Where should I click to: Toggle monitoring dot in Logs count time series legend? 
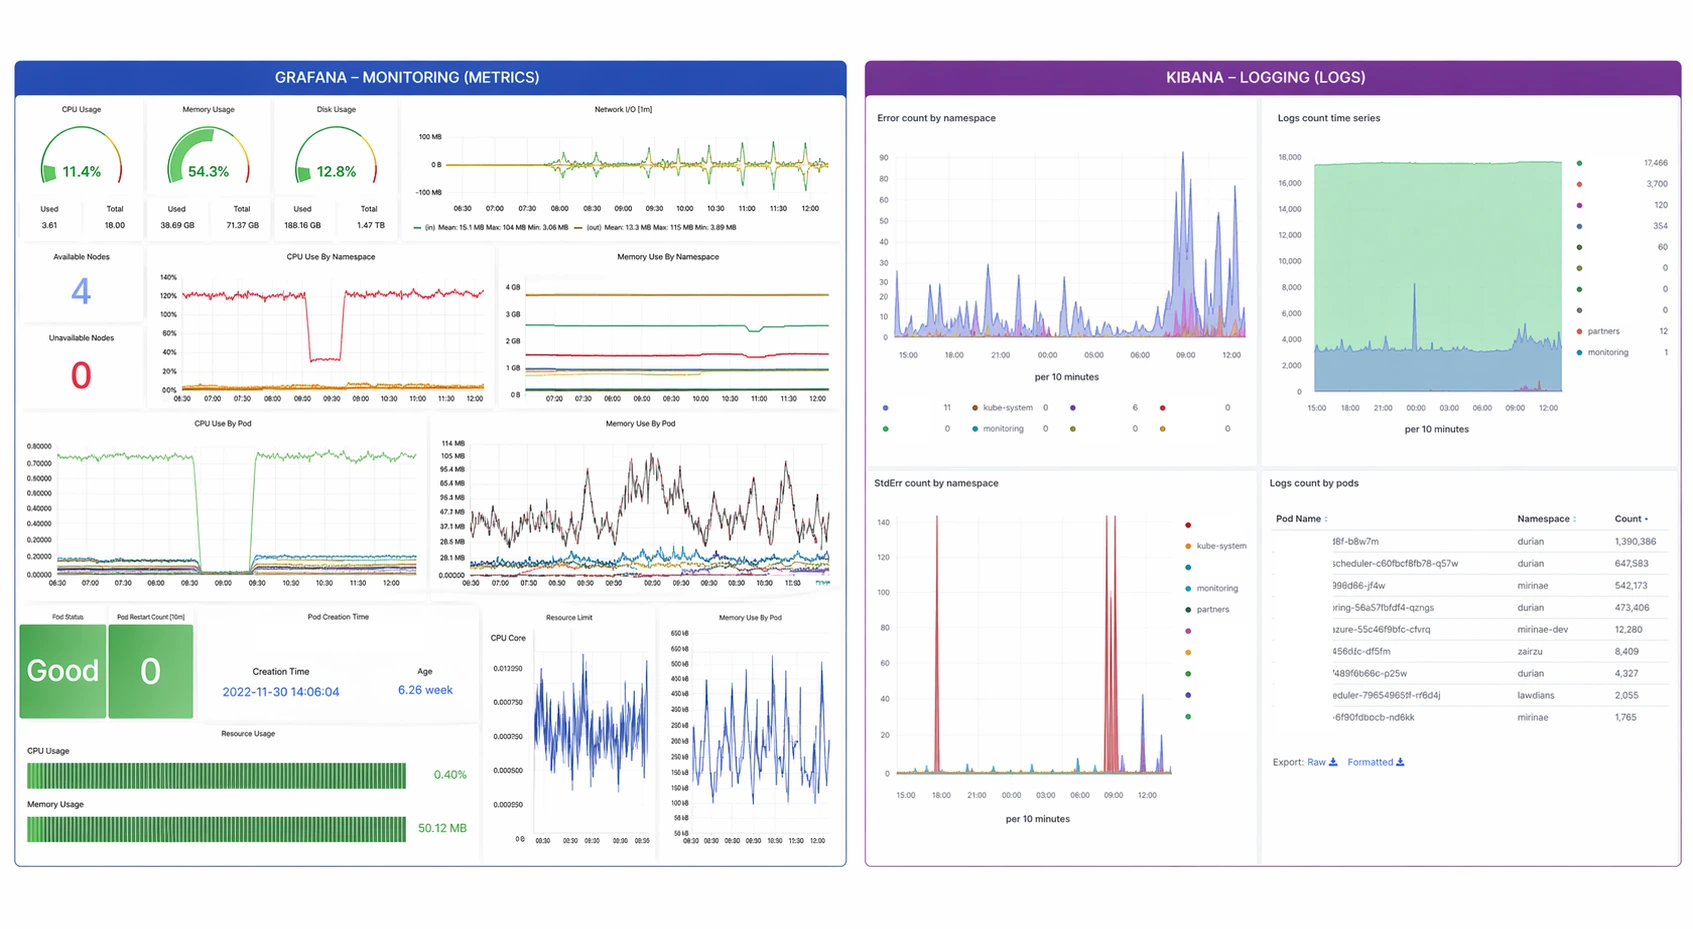coord(1579,352)
